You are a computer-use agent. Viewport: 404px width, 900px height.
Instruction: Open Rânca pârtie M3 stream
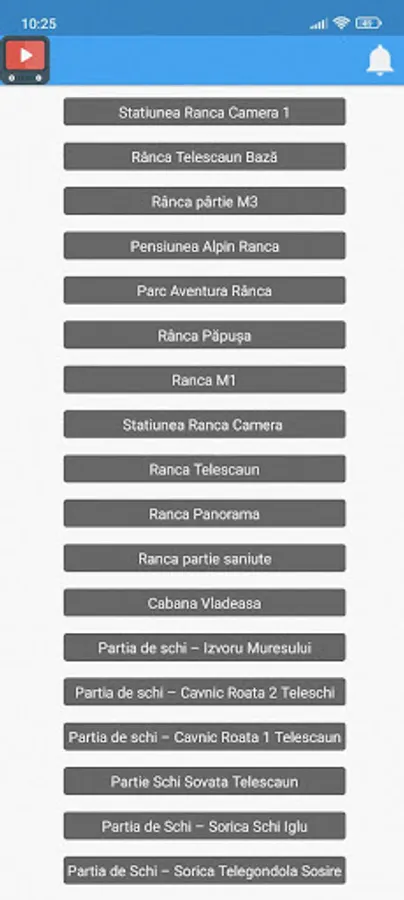204,201
